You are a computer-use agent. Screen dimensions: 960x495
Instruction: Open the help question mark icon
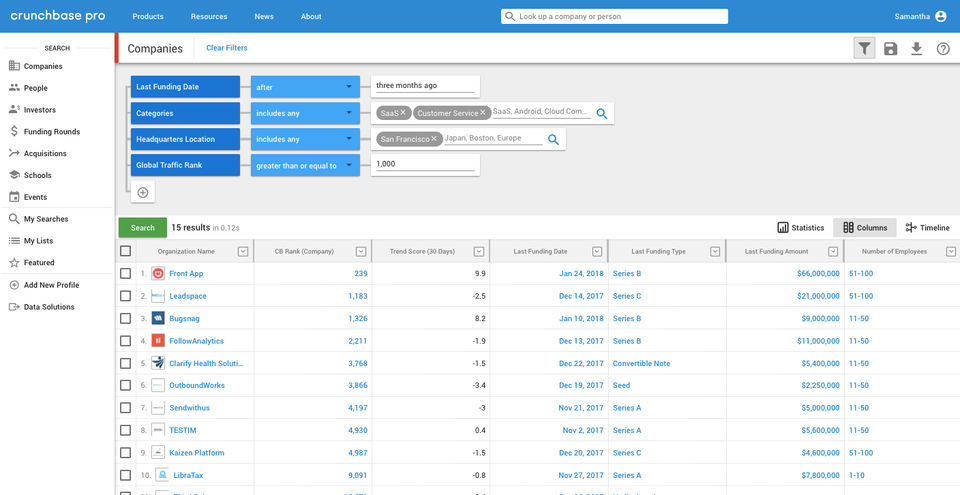(943, 49)
